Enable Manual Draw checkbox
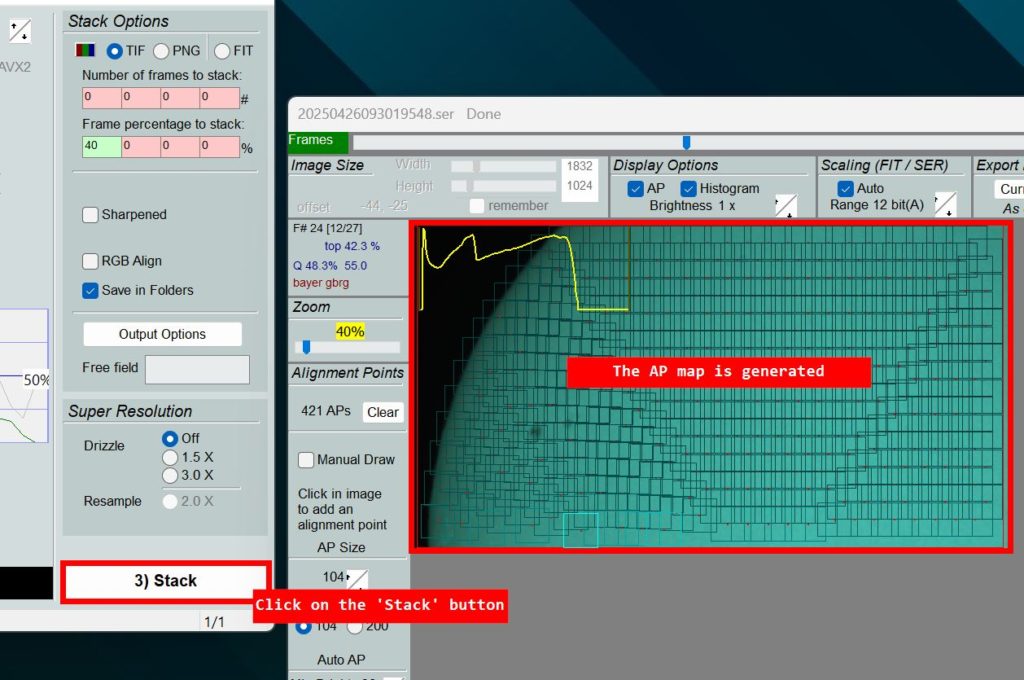 pyautogui.click(x=306, y=460)
